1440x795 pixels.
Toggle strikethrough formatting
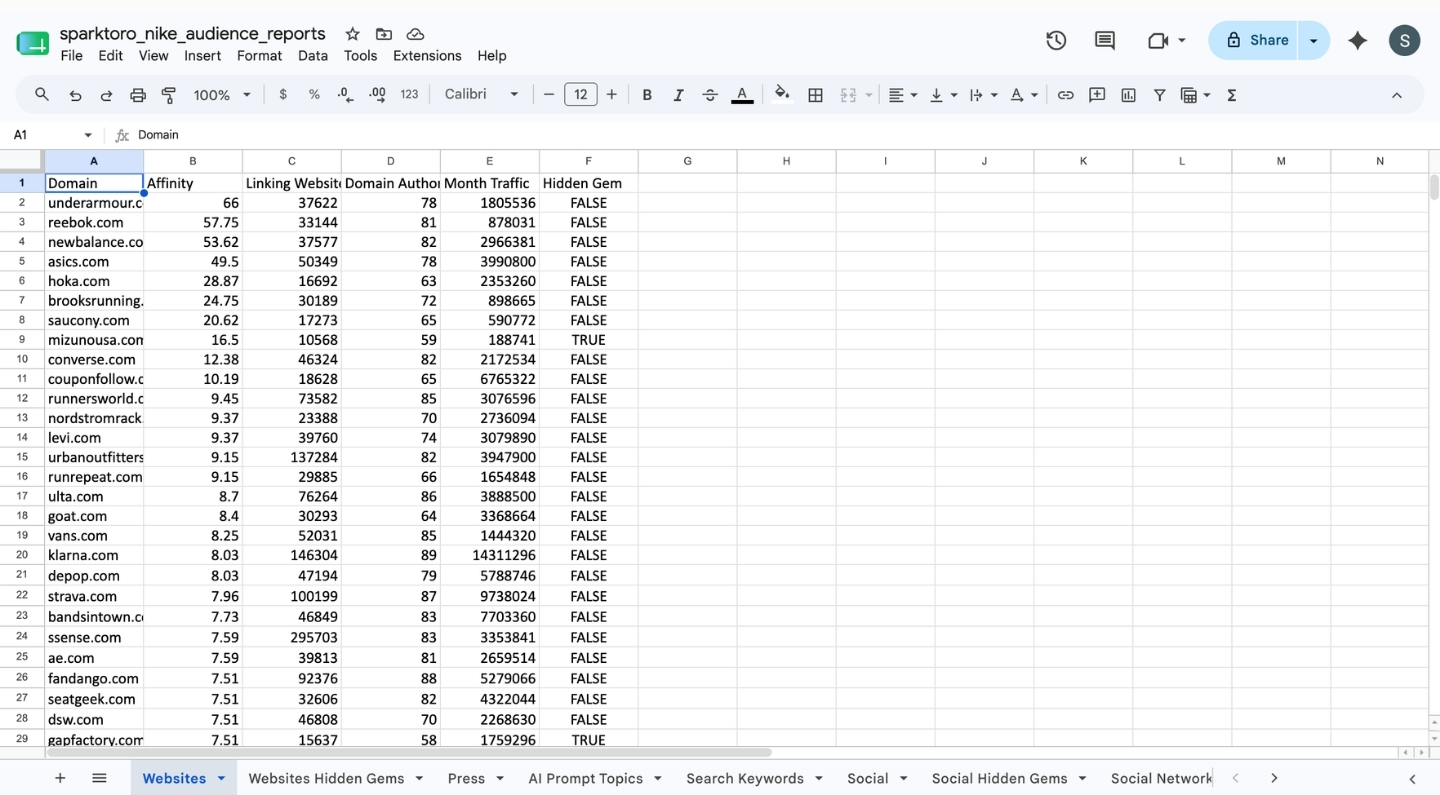click(710, 95)
